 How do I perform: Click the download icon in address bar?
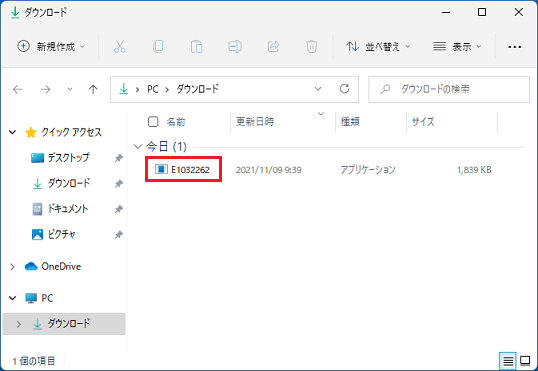pos(124,89)
